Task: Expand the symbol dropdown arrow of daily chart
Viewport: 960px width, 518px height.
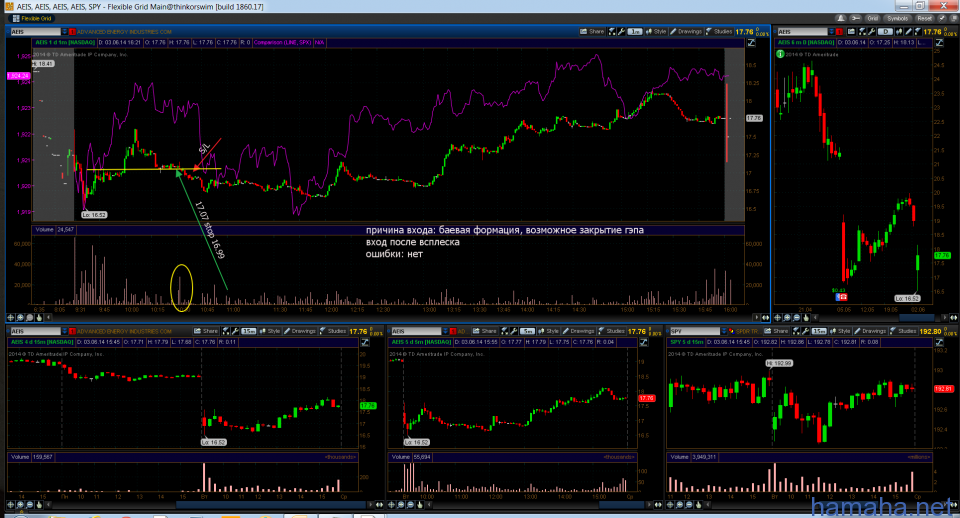Action: 831,31
